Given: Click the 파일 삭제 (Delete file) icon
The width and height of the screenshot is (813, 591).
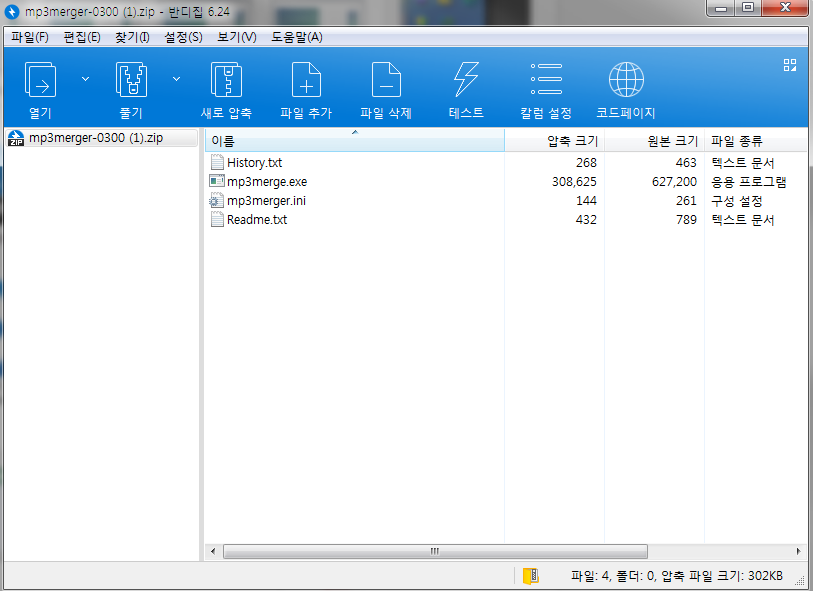Looking at the screenshot, I should 386,80.
